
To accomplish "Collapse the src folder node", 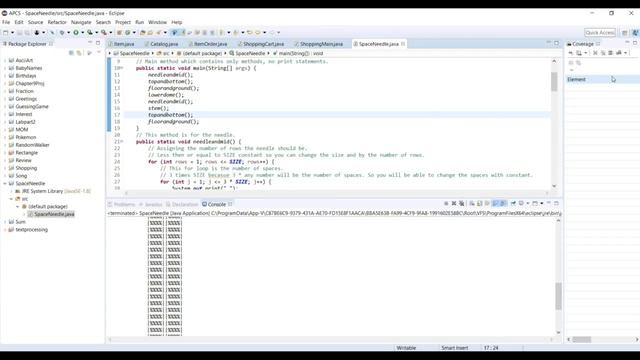I will [x=11, y=199].
